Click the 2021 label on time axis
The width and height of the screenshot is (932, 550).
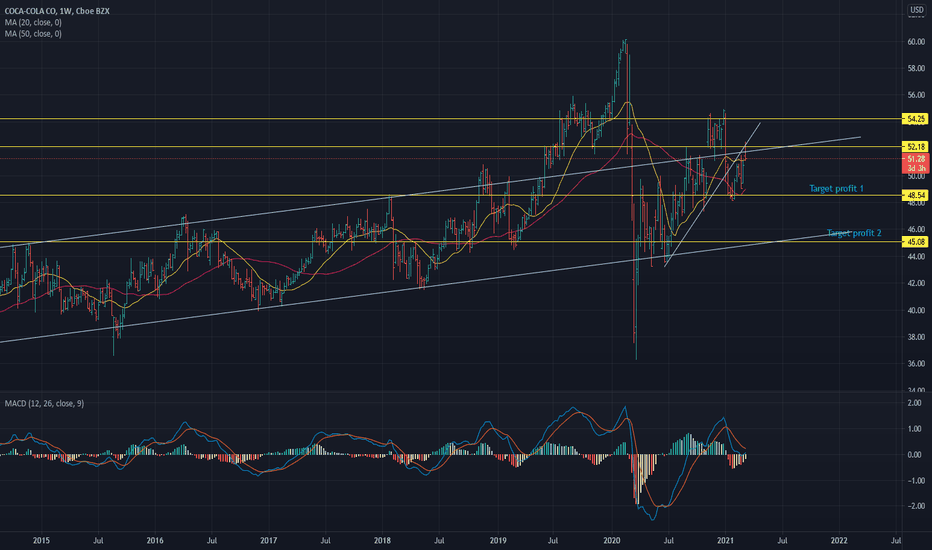tap(725, 540)
